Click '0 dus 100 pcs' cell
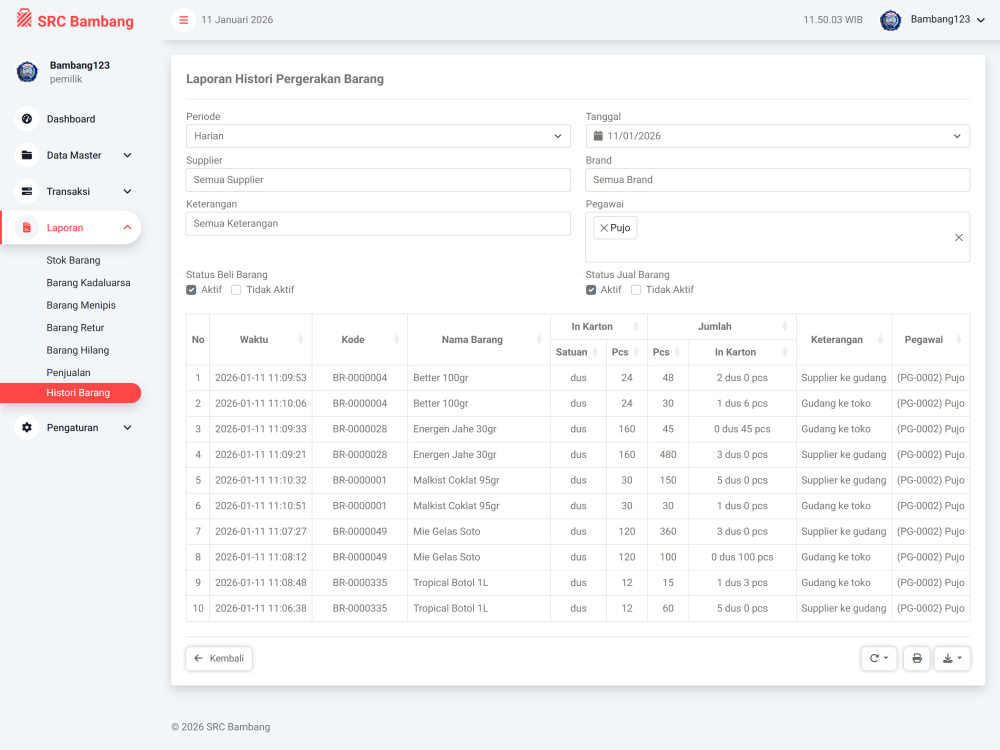 742,557
